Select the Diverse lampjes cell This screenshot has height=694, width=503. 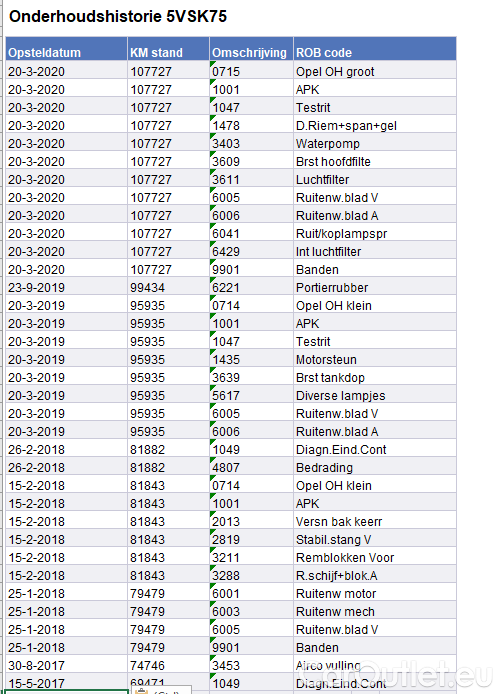pos(375,395)
